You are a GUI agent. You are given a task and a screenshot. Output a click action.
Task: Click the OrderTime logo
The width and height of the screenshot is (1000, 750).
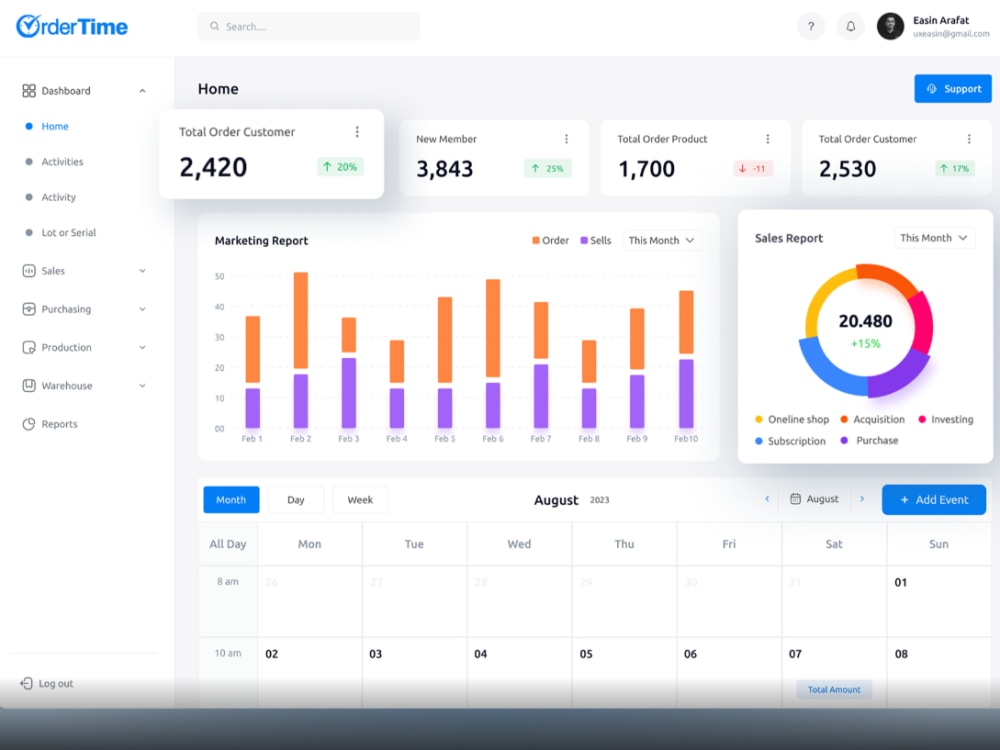71,26
